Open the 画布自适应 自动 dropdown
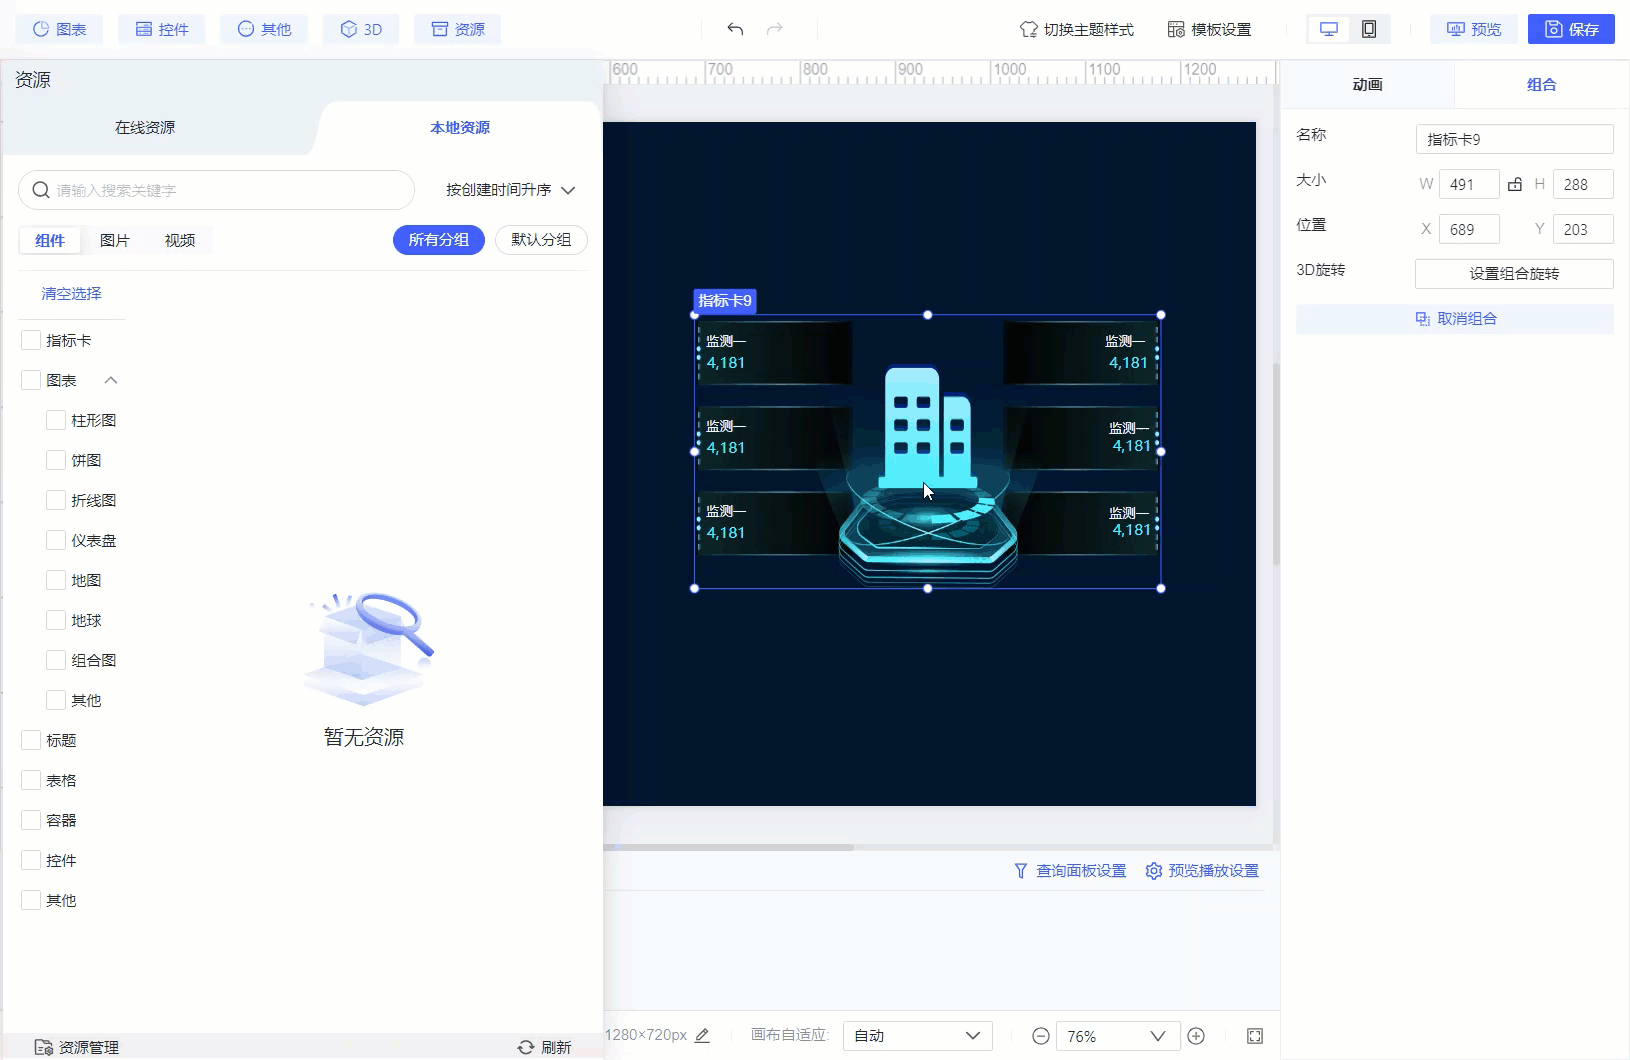The image size is (1630, 1060). pos(917,1036)
